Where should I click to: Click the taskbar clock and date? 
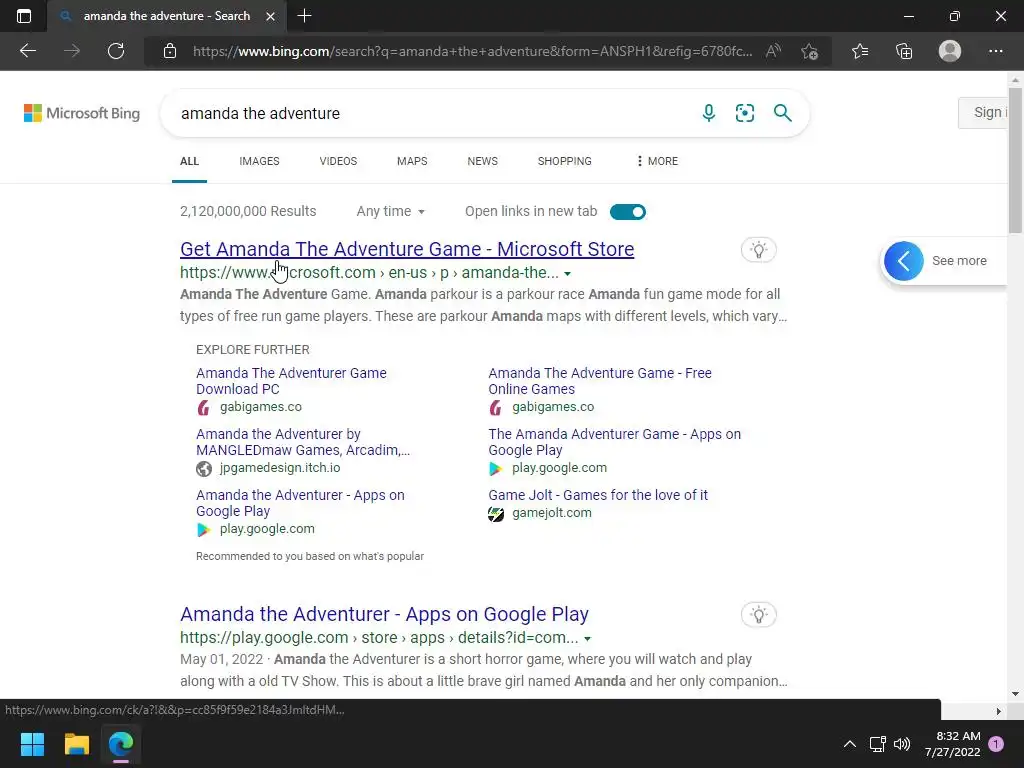[x=952, y=744]
